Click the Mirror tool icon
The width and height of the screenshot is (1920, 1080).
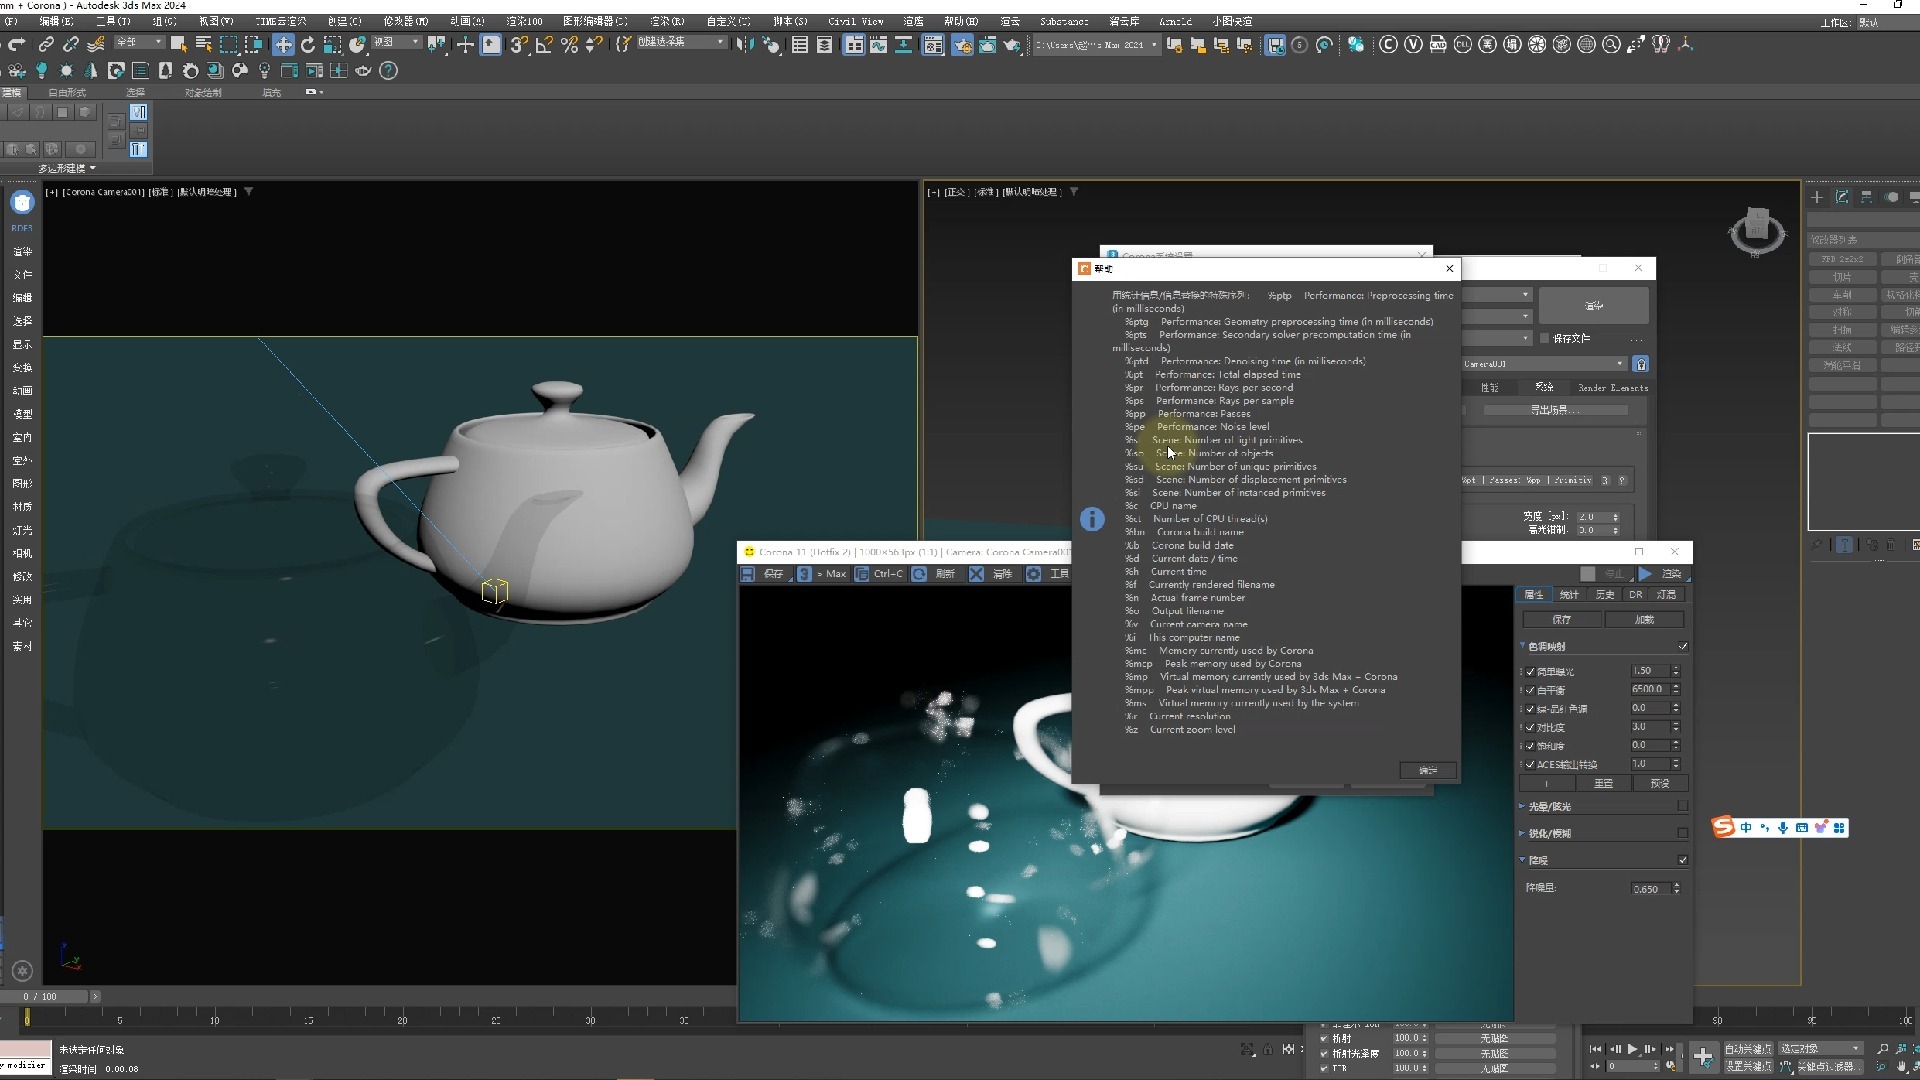coord(745,44)
